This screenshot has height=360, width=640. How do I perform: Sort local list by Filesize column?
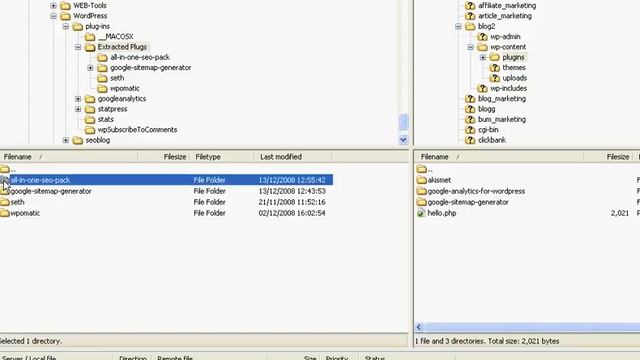[x=164, y=157]
